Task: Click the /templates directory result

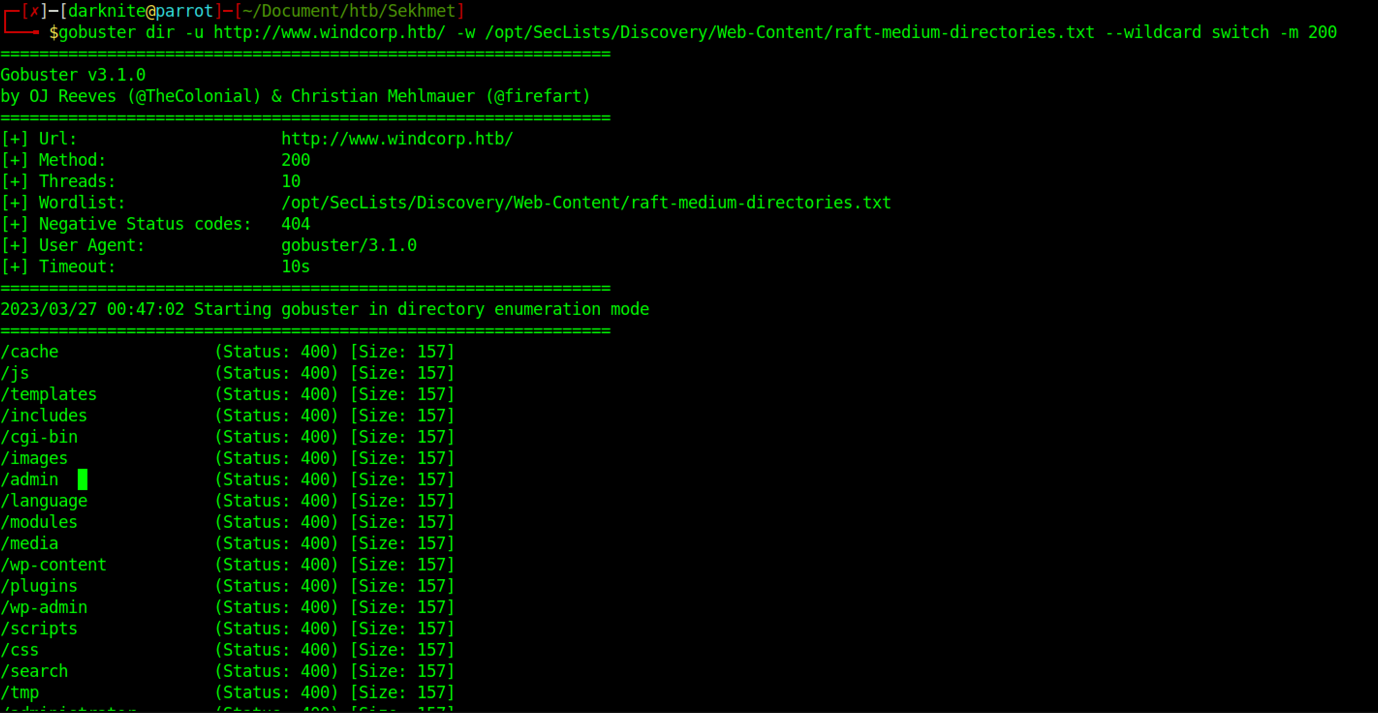Action: point(49,395)
